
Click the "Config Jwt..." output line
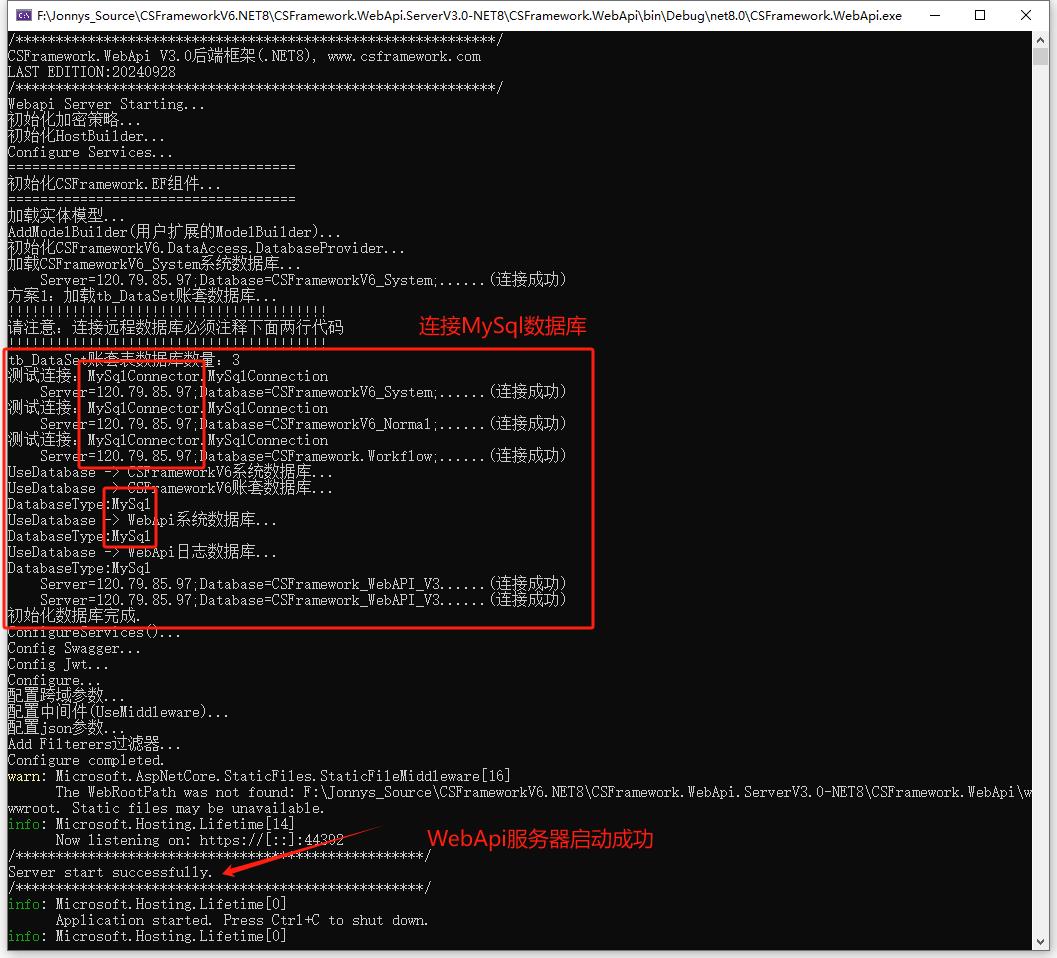(x=58, y=664)
